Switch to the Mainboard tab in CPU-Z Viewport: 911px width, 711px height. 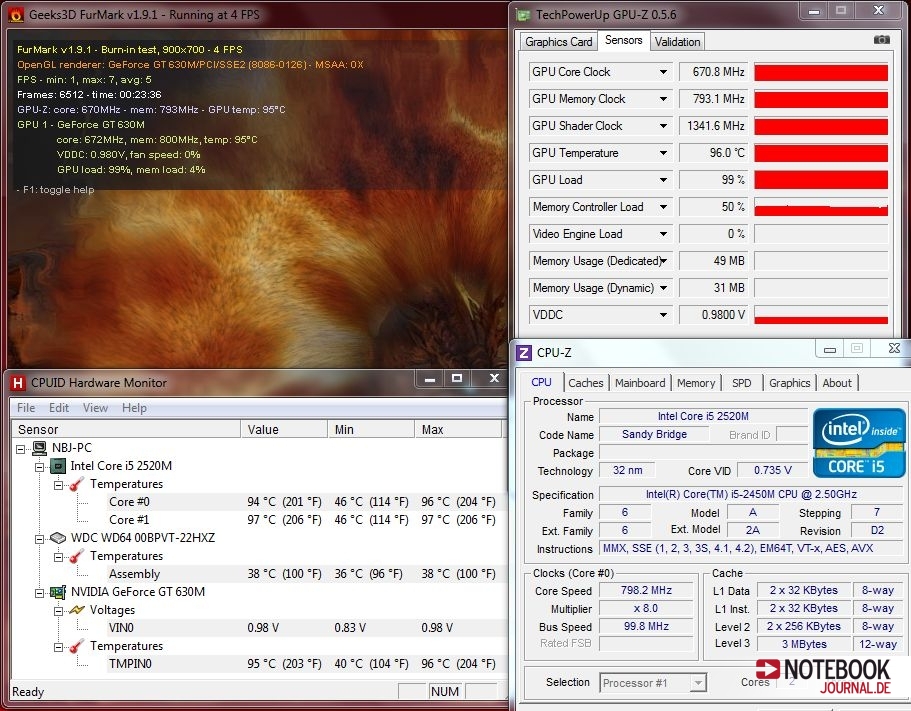click(640, 383)
